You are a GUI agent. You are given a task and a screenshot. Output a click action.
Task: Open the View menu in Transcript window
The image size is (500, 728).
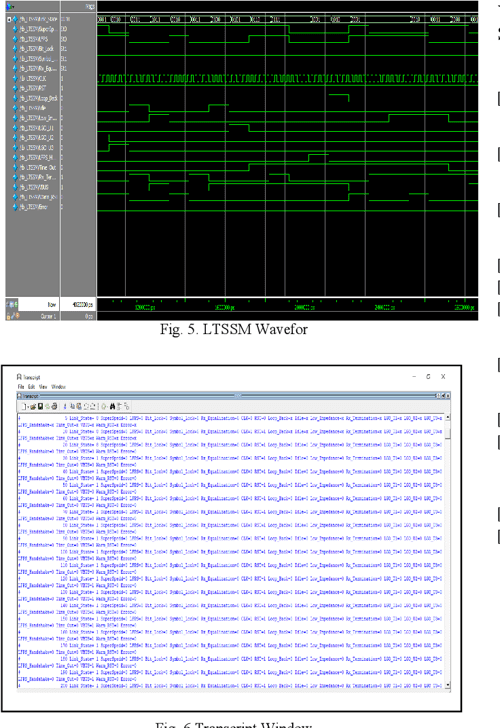coord(43,387)
